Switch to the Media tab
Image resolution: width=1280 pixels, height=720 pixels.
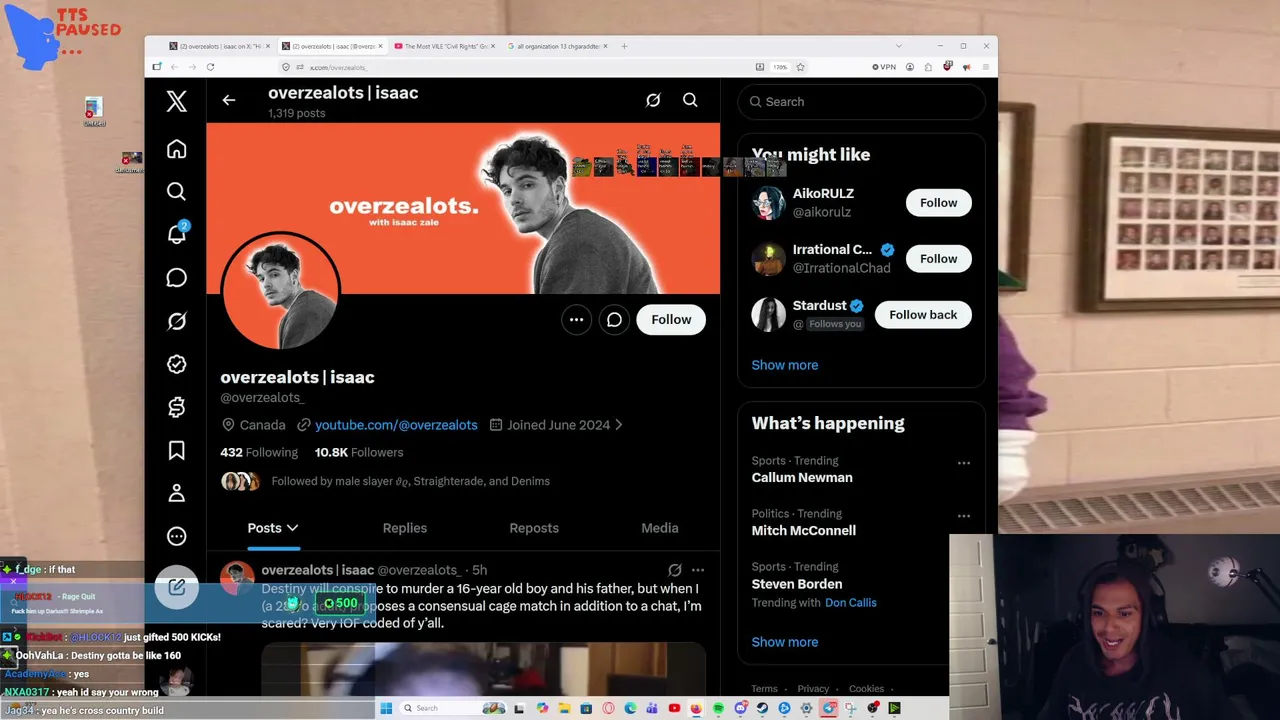660,528
